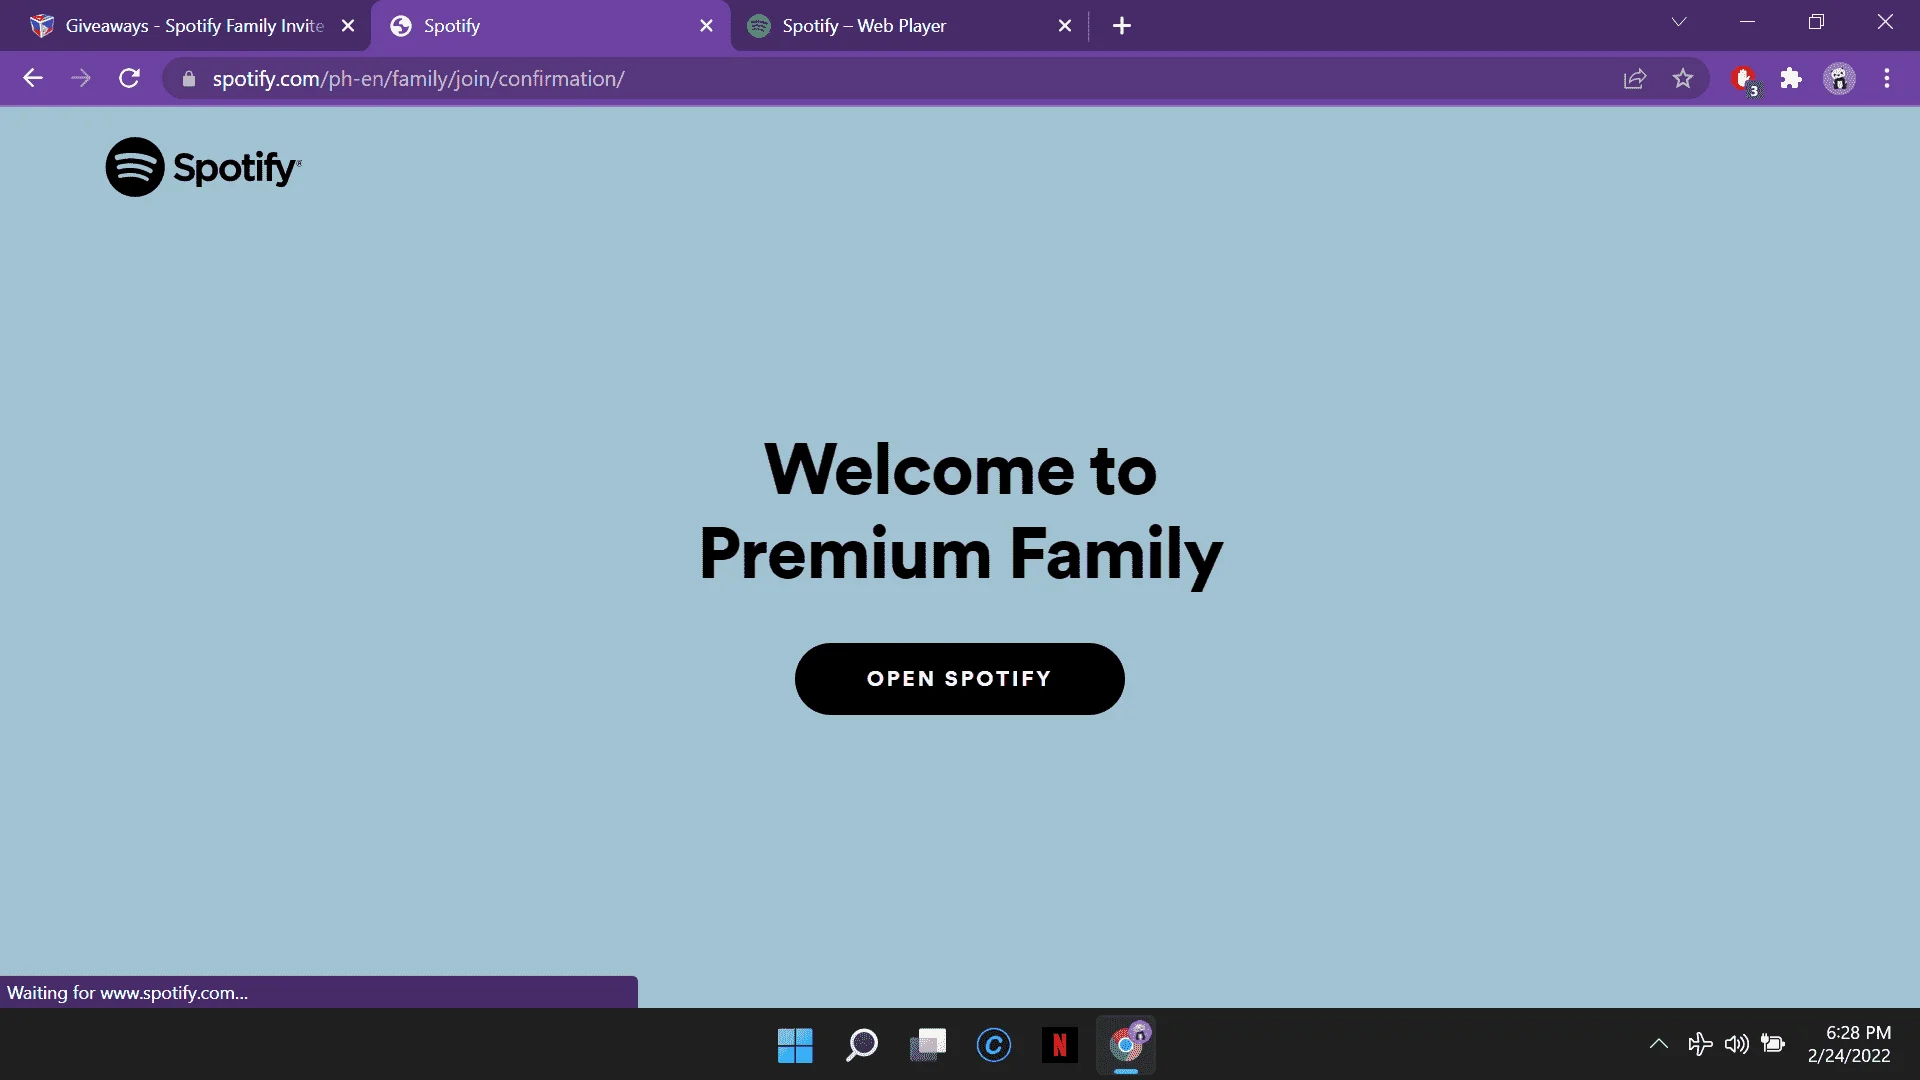Select the Spotify confirmation tab
The image size is (1920, 1080).
click(550, 26)
